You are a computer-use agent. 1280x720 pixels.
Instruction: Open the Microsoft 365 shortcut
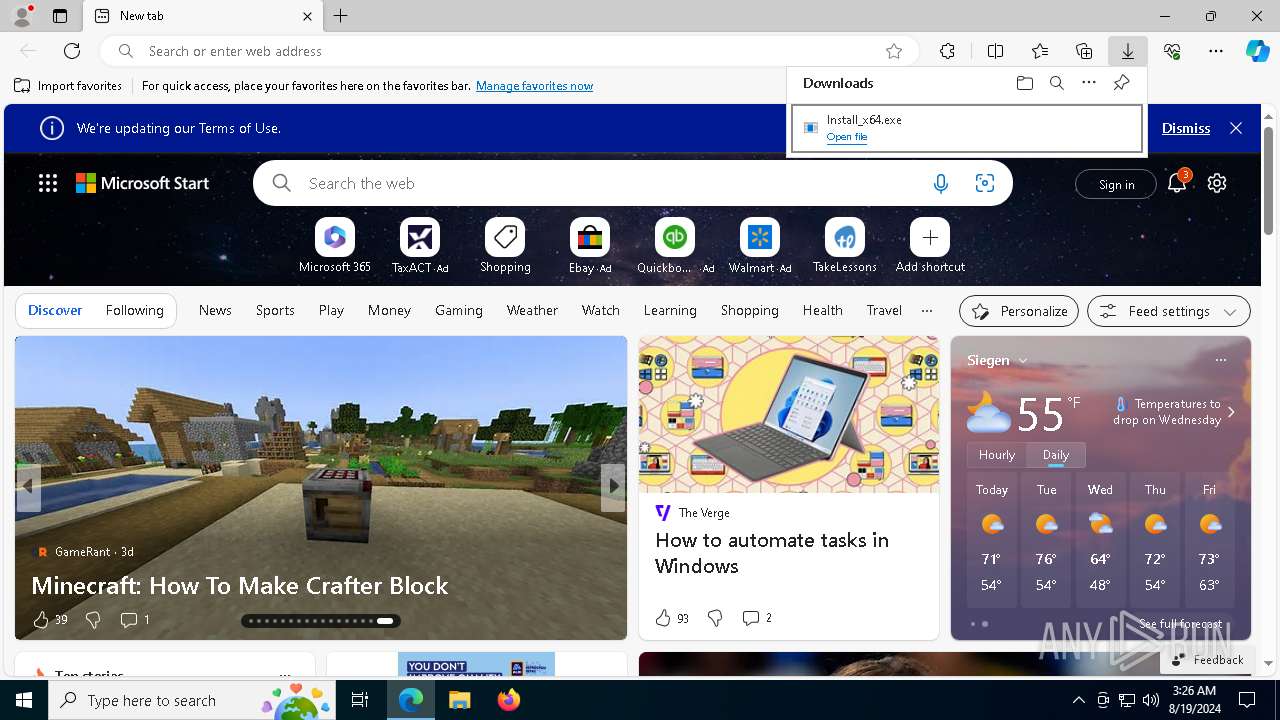coord(335,246)
